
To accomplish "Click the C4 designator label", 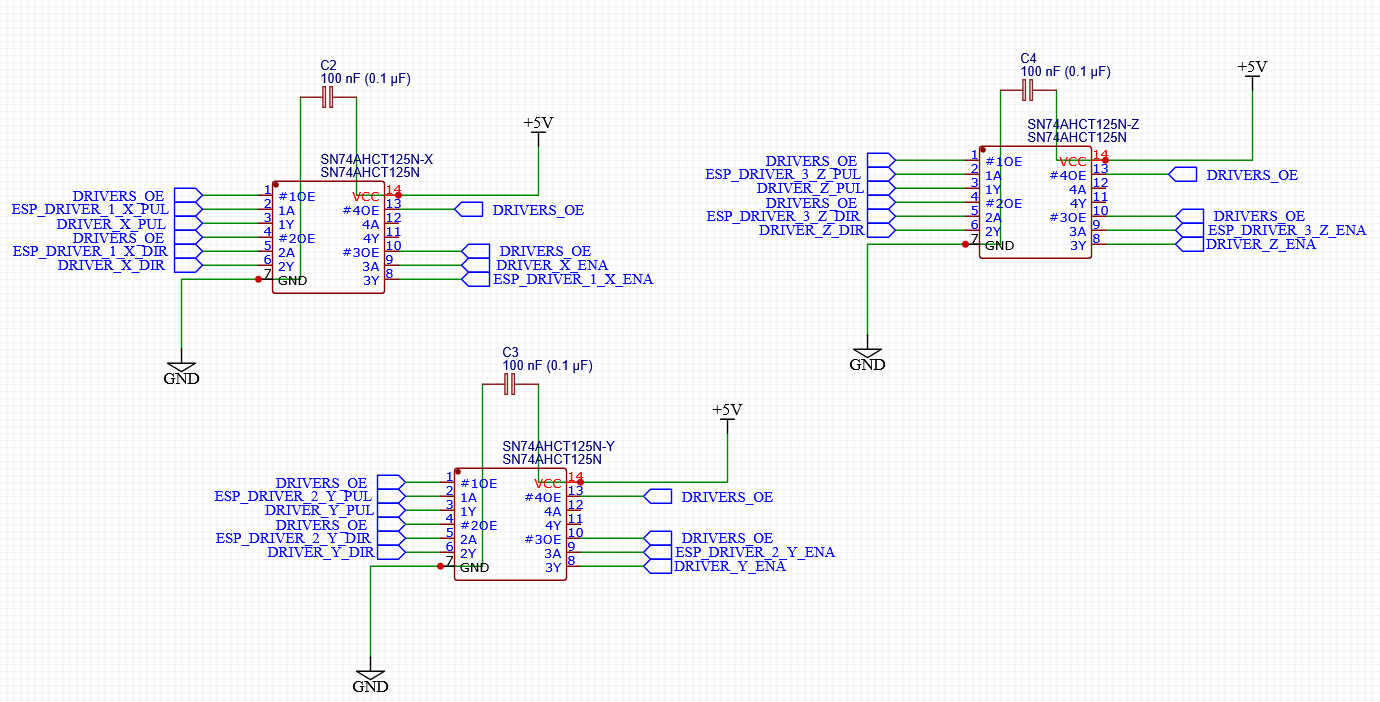I will 1028,58.
